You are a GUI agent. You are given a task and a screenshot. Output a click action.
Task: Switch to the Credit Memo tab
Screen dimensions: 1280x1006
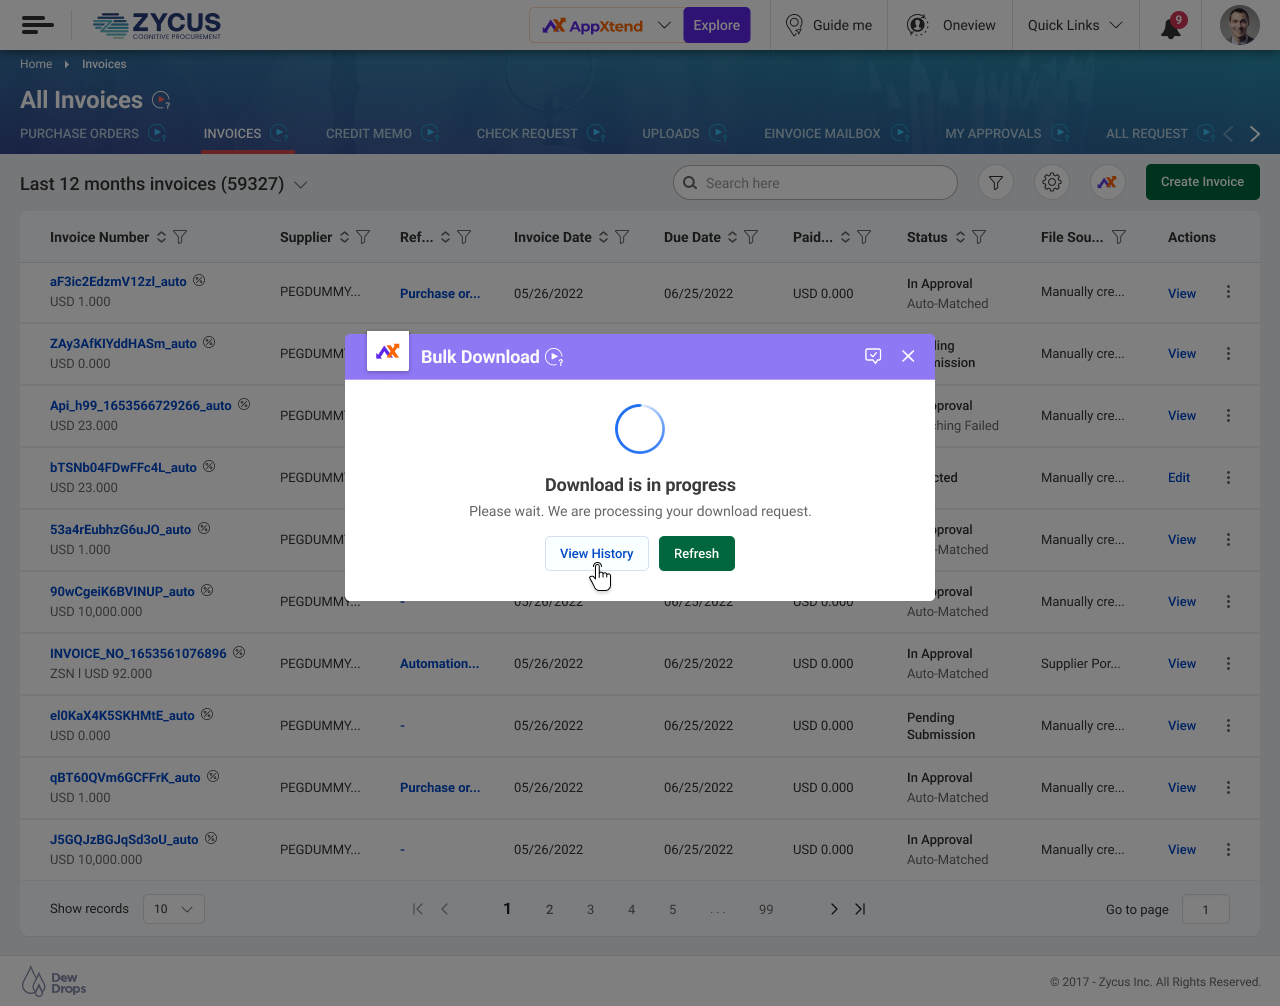pyautogui.click(x=368, y=134)
